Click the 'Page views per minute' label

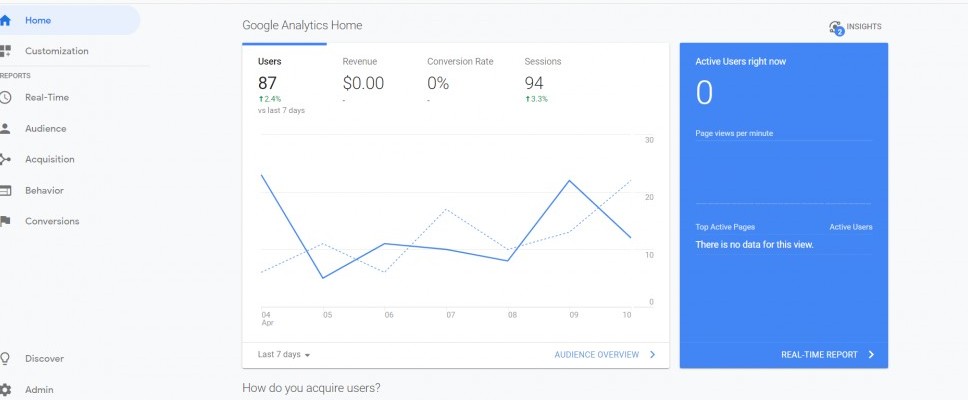click(734, 133)
